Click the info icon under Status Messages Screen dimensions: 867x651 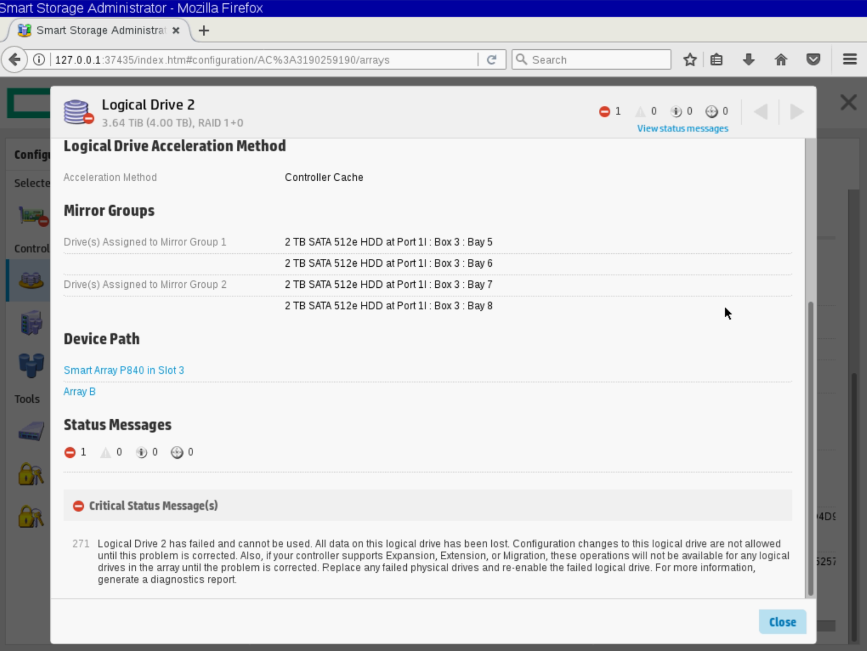[142, 452]
